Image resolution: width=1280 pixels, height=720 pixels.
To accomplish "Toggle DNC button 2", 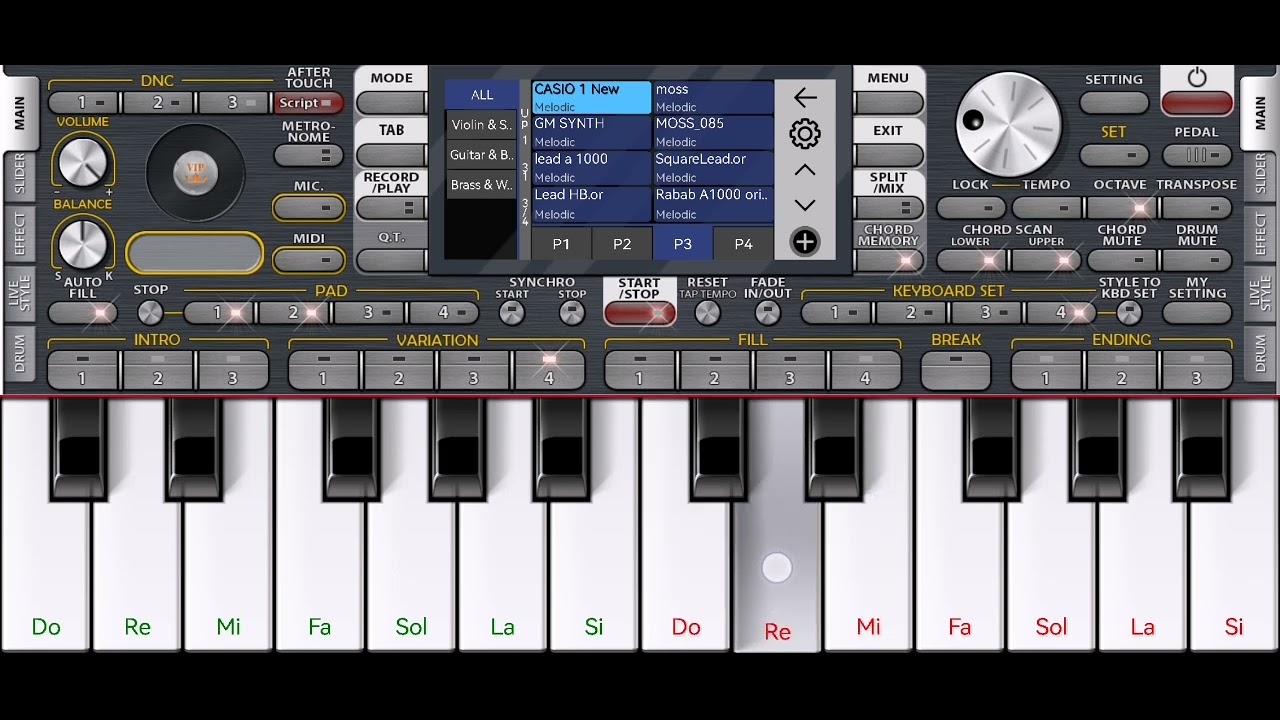I will click(158, 102).
